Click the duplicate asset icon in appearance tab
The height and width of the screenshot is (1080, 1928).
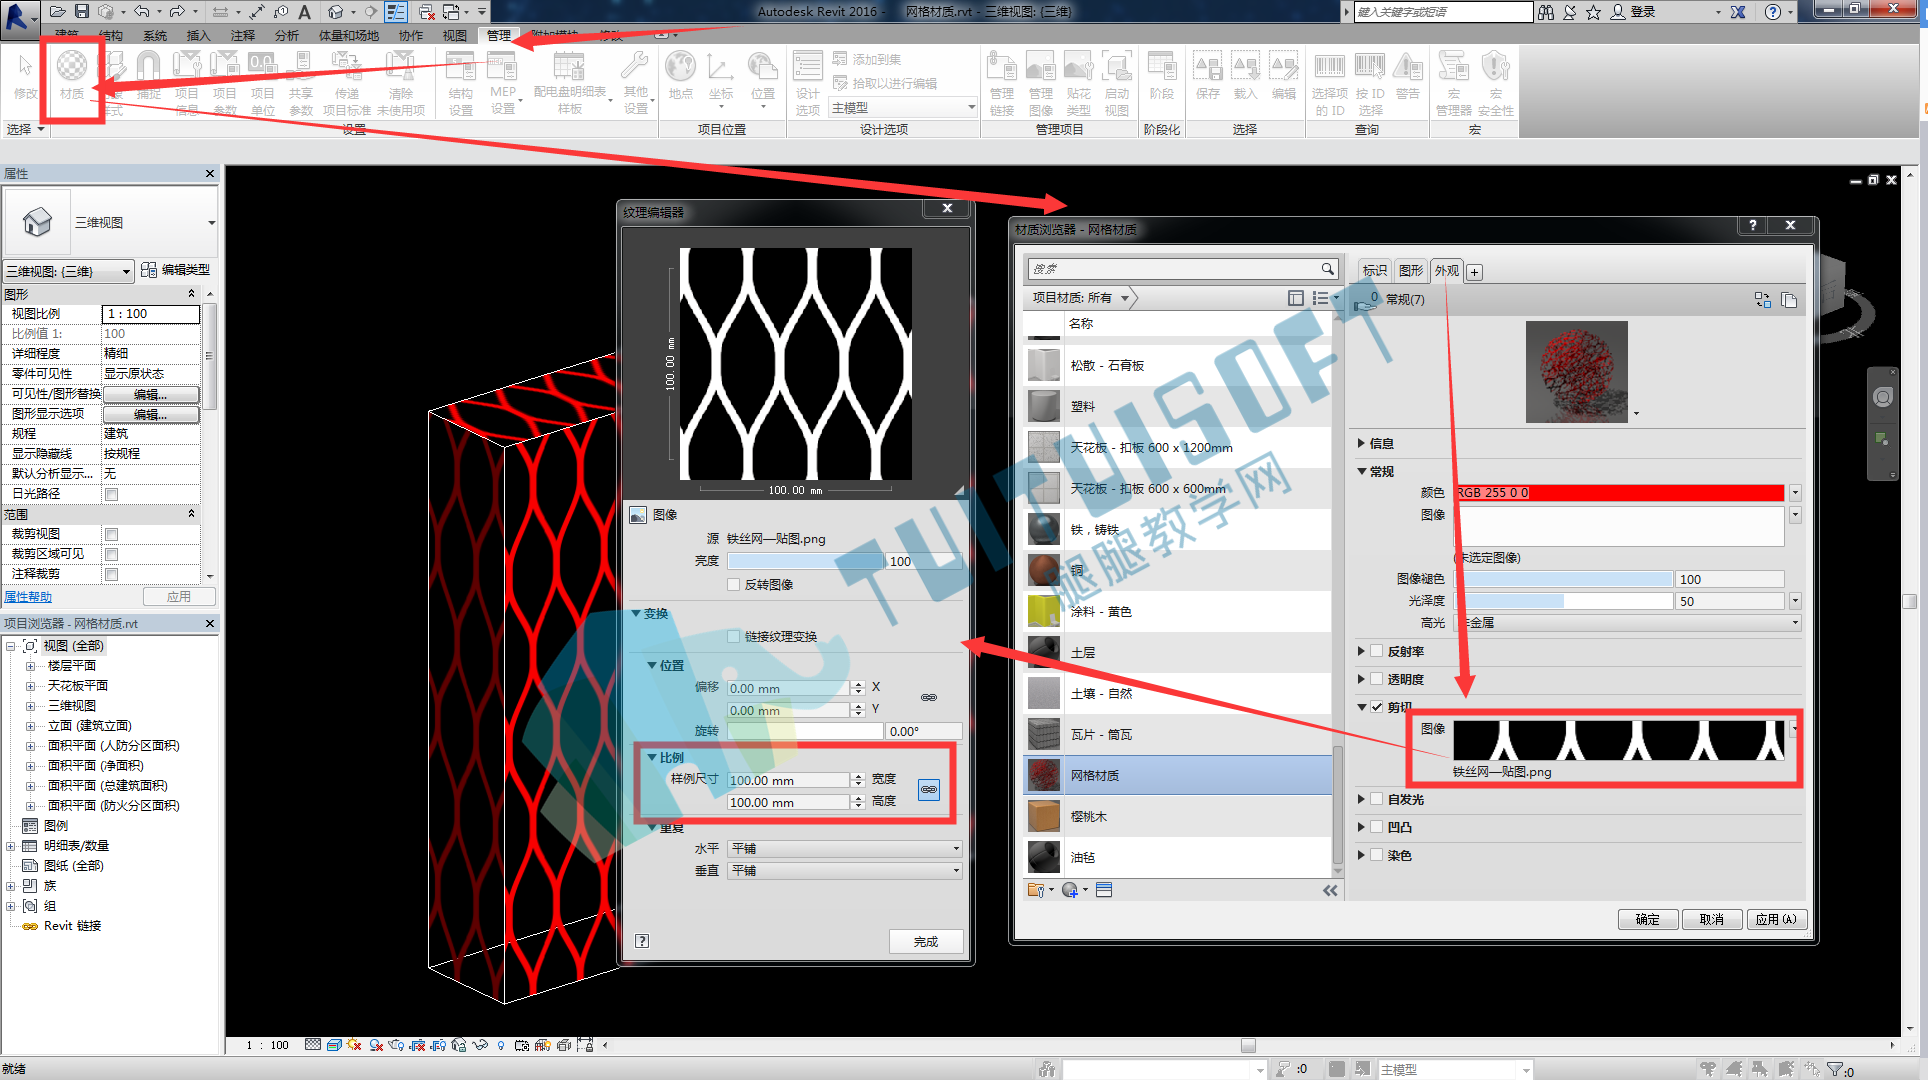pyautogui.click(x=1789, y=299)
